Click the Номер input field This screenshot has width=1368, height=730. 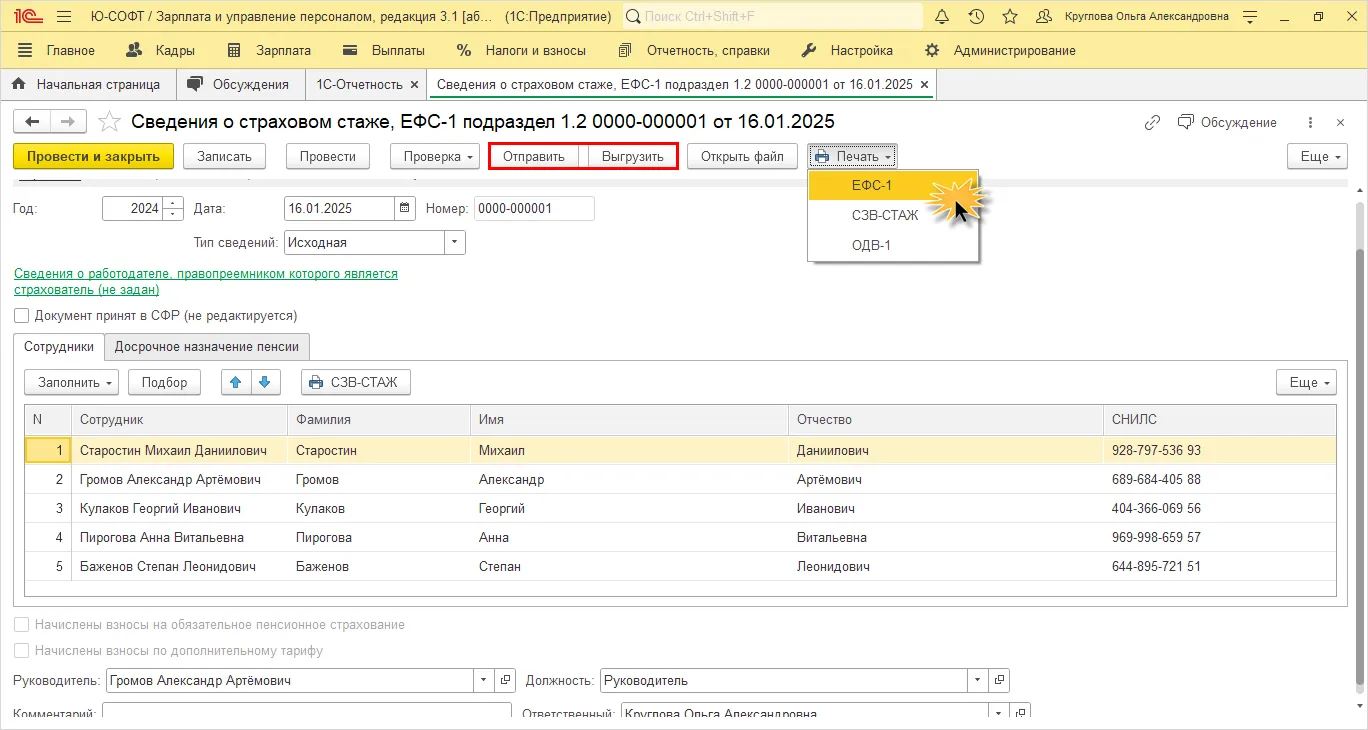pyautogui.click(x=534, y=208)
